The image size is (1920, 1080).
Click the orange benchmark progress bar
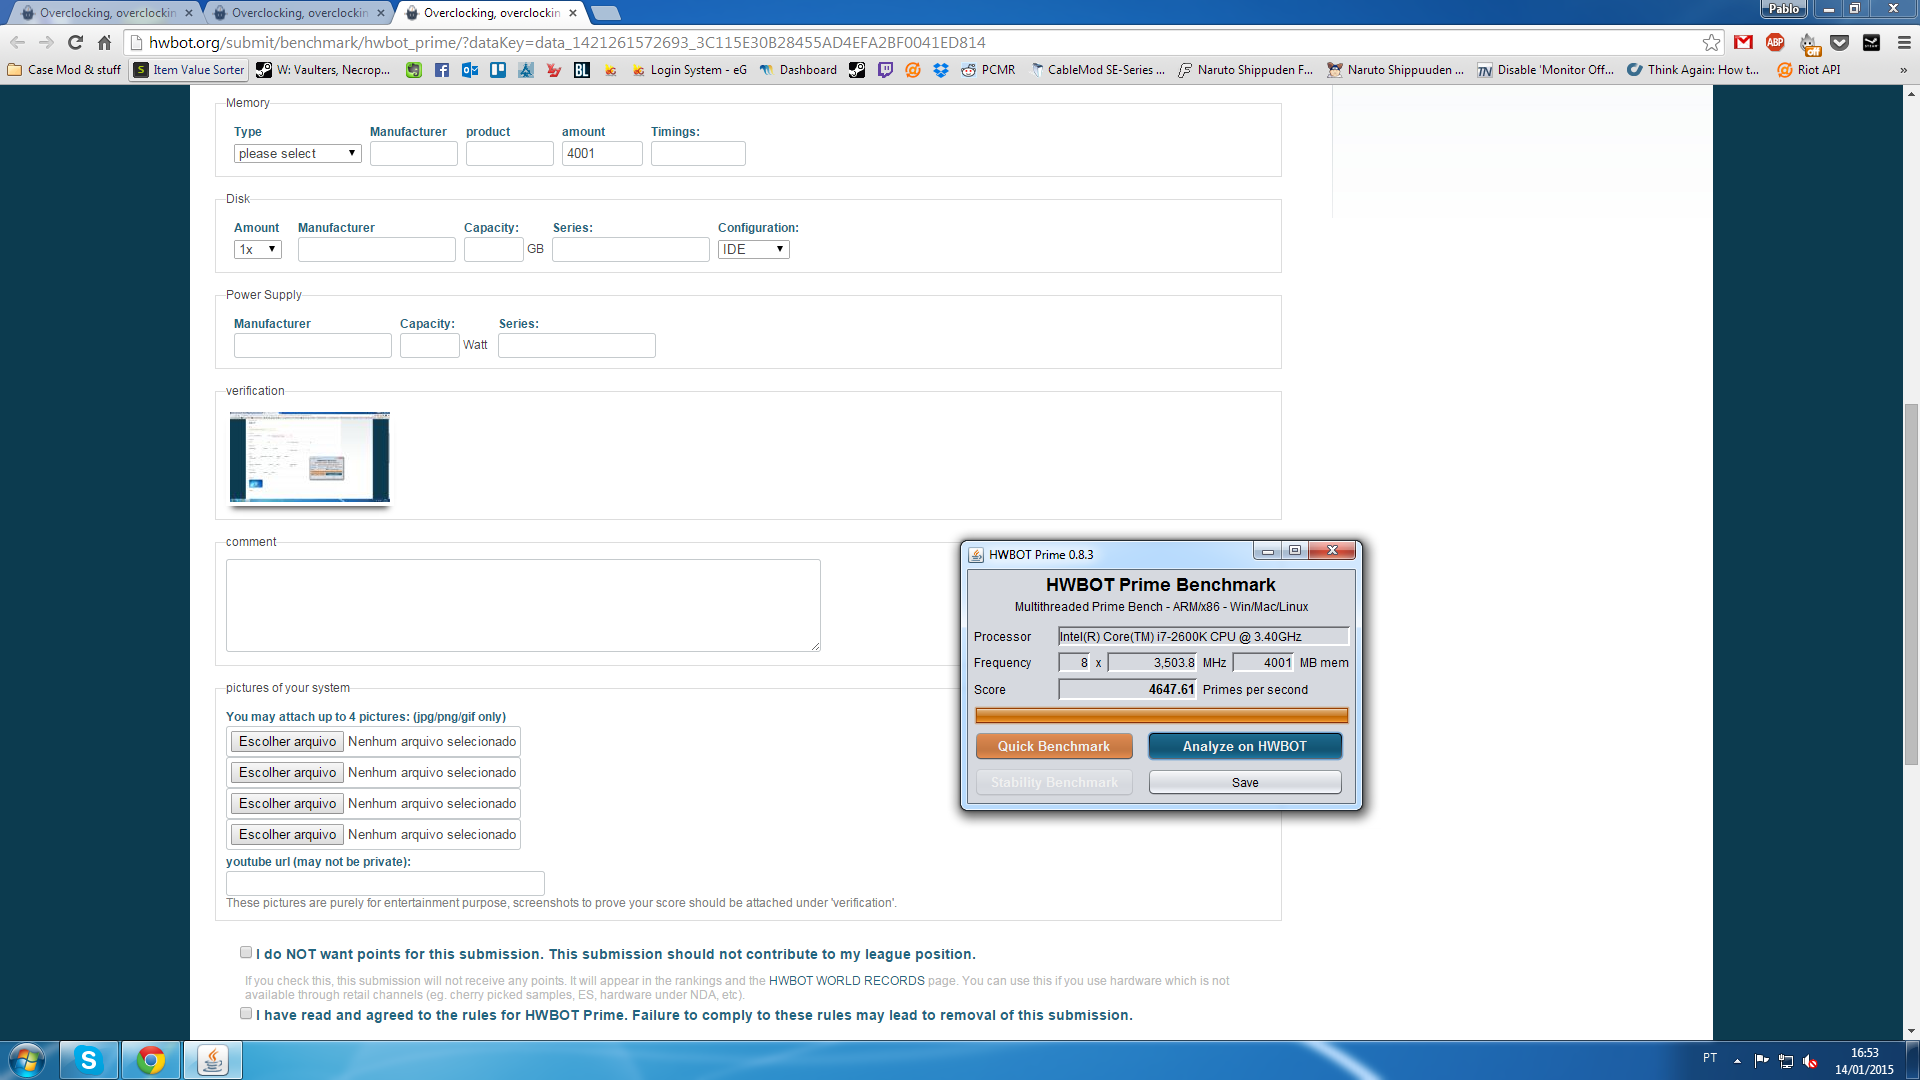tap(1161, 715)
